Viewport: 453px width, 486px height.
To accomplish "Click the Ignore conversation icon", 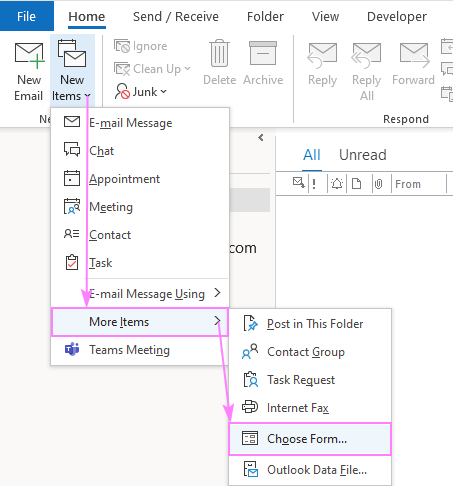I will coord(122,46).
